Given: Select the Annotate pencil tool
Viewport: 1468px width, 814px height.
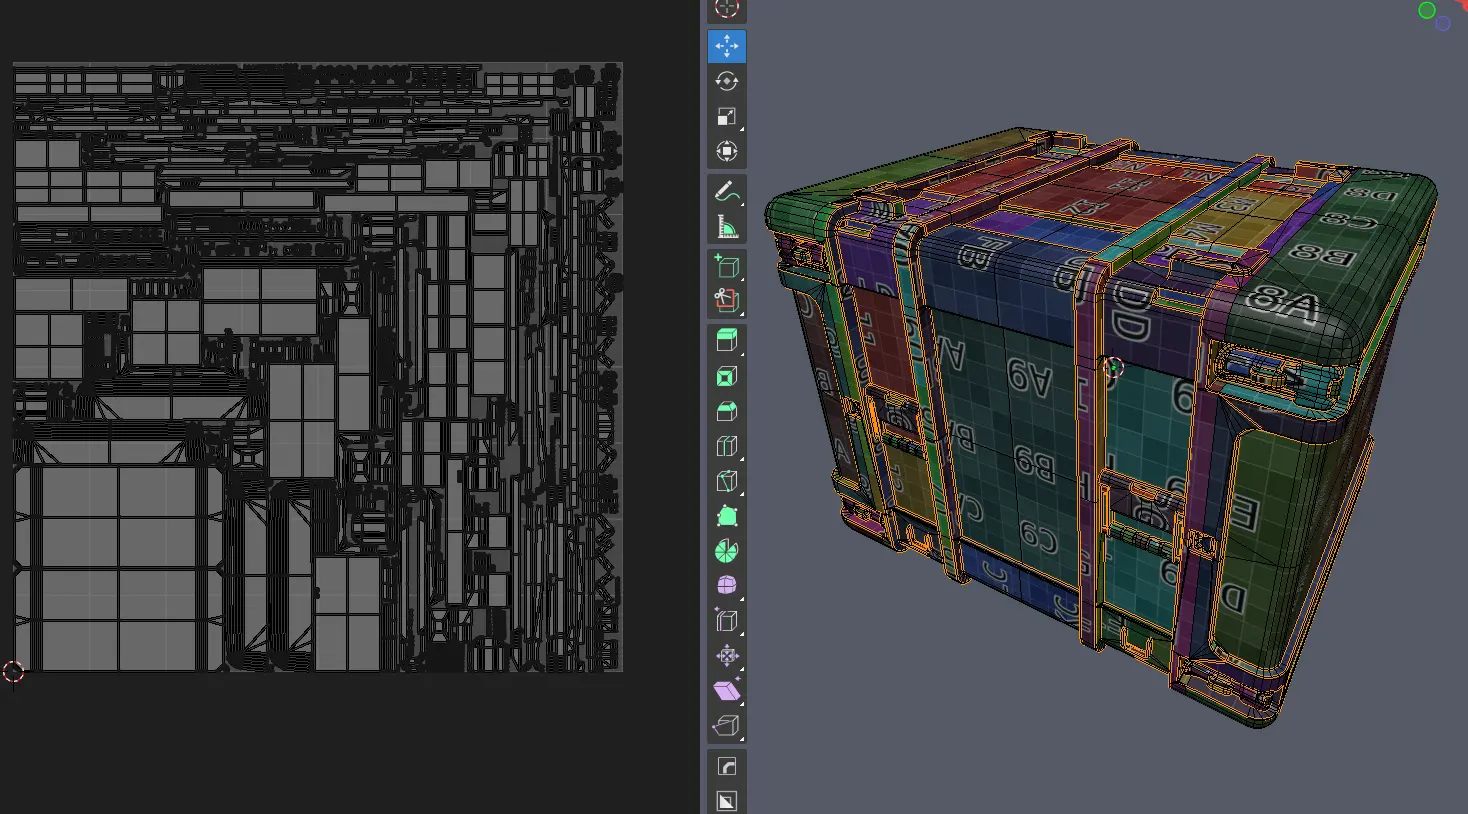Looking at the screenshot, I should pos(727,192).
